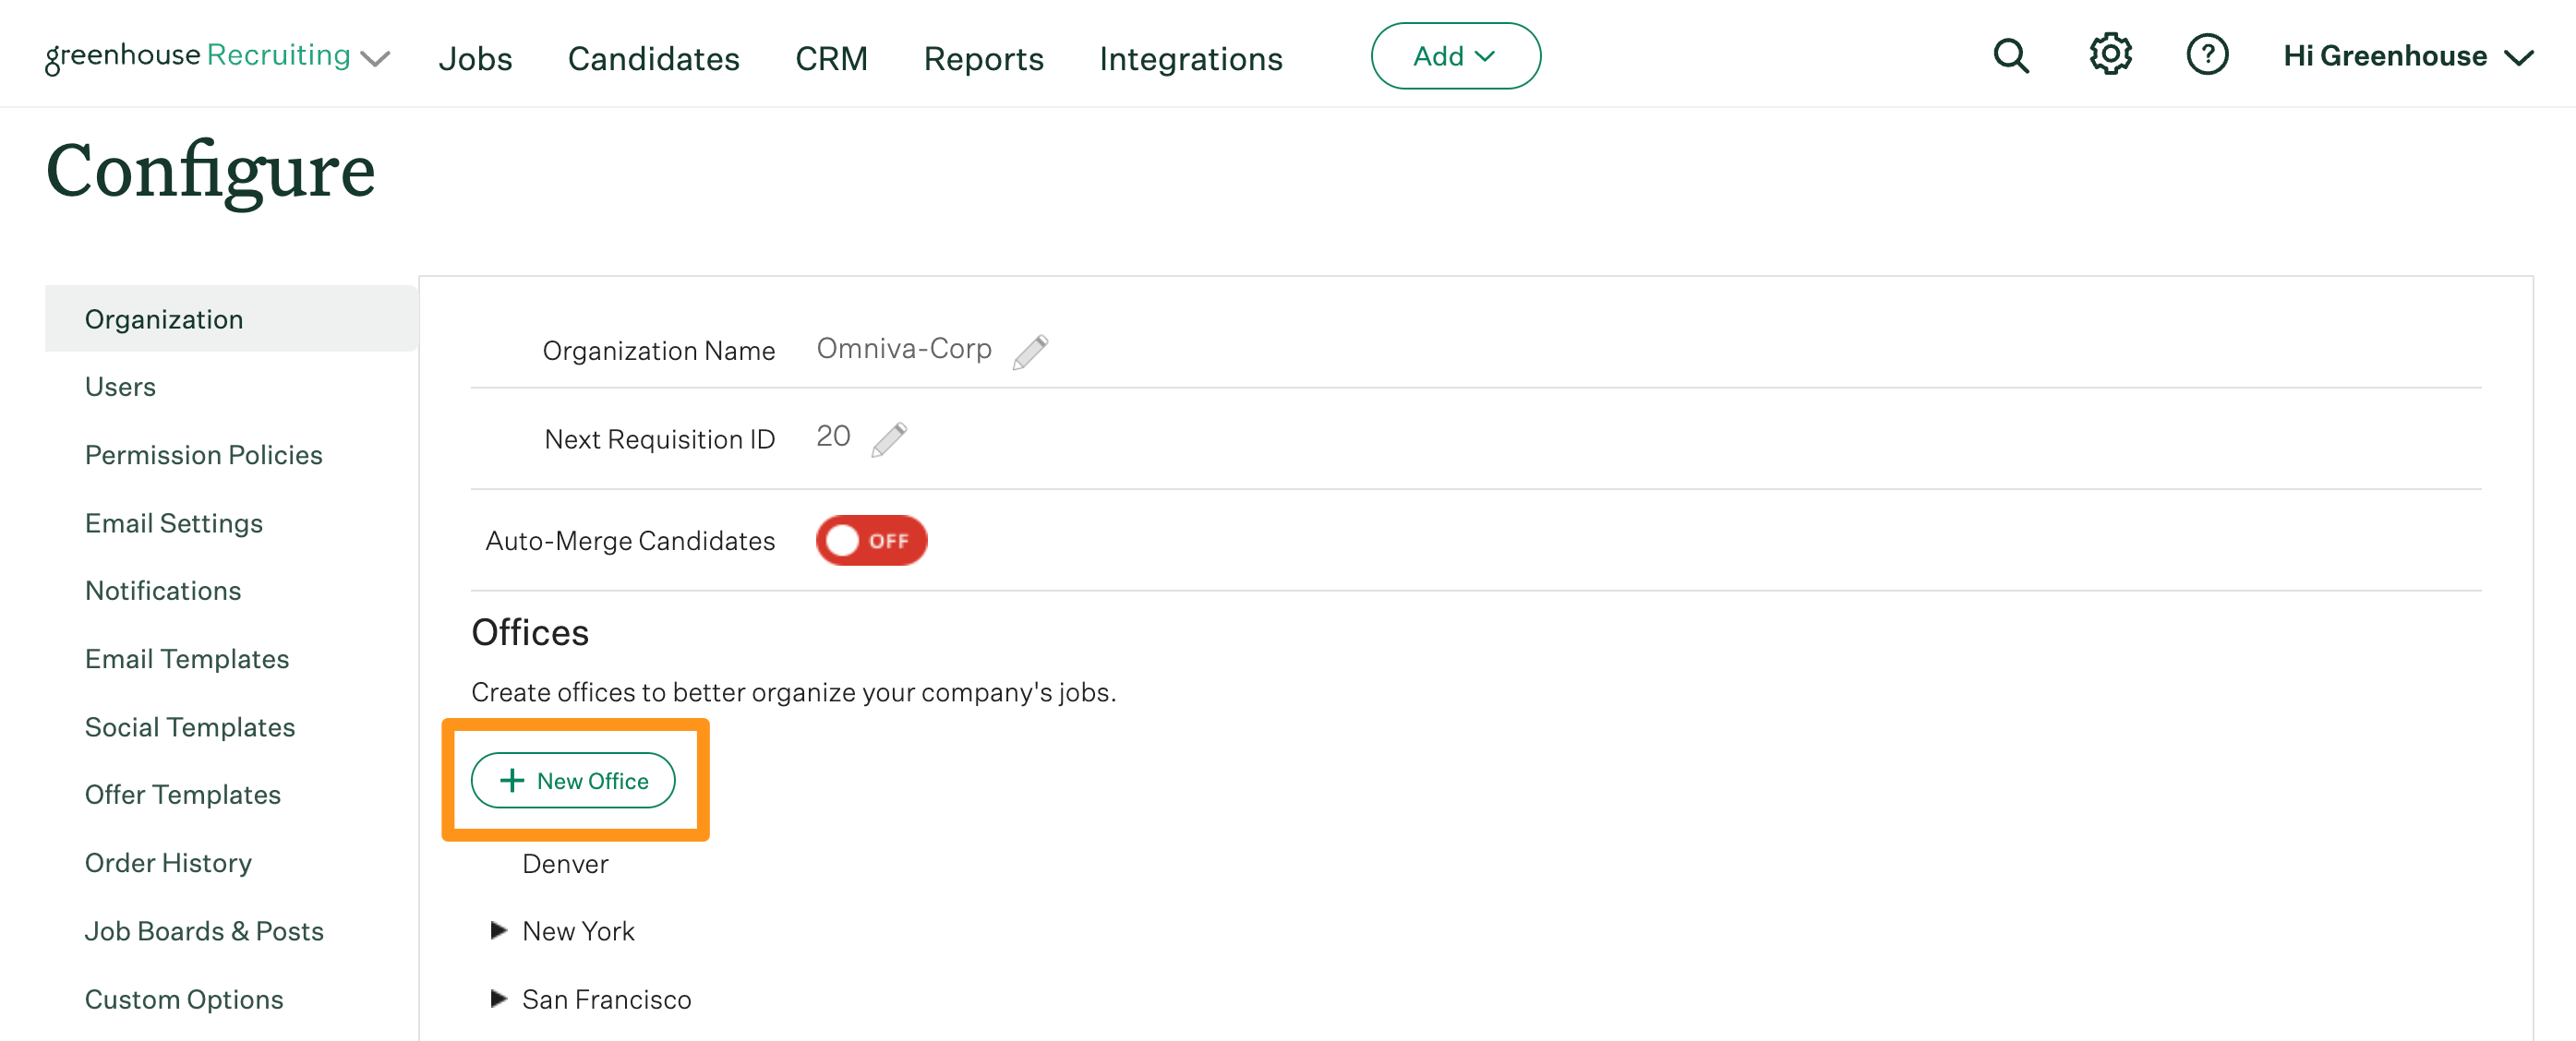The height and width of the screenshot is (1041, 2576).
Task: Select Email Templates in the sidebar
Action: [x=186, y=658]
